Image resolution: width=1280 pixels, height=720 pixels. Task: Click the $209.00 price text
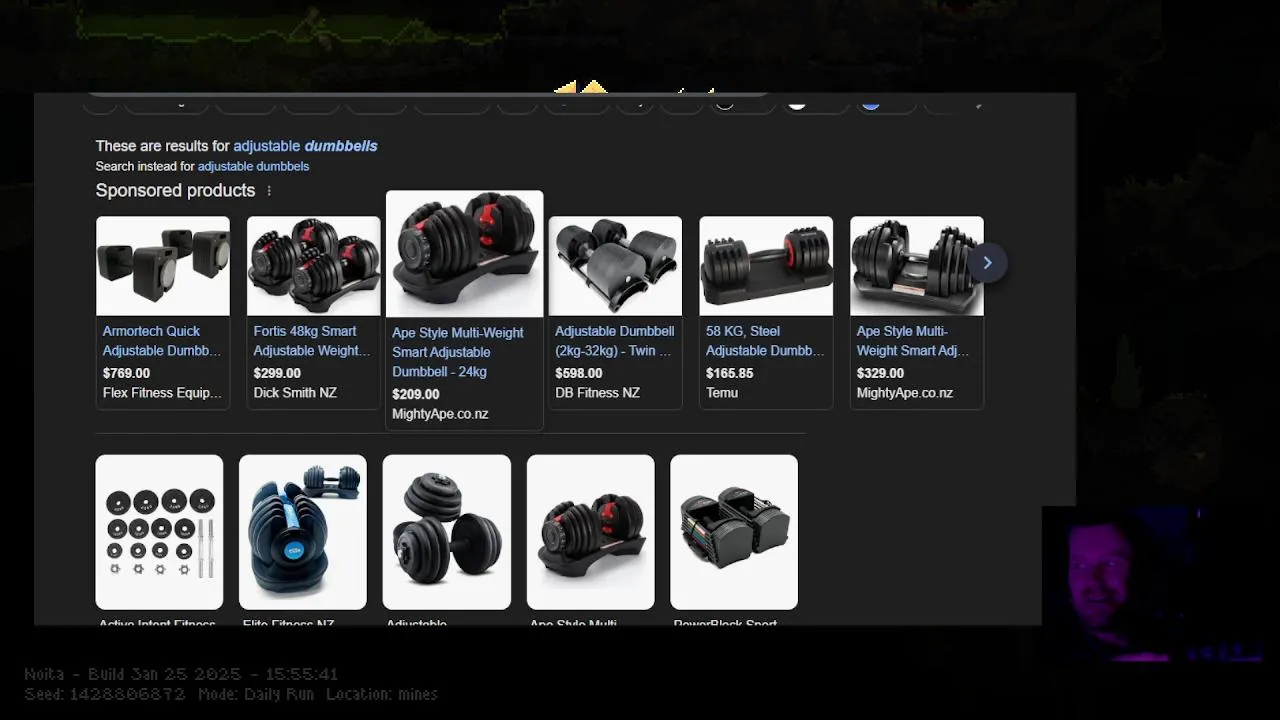coord(416,394)
